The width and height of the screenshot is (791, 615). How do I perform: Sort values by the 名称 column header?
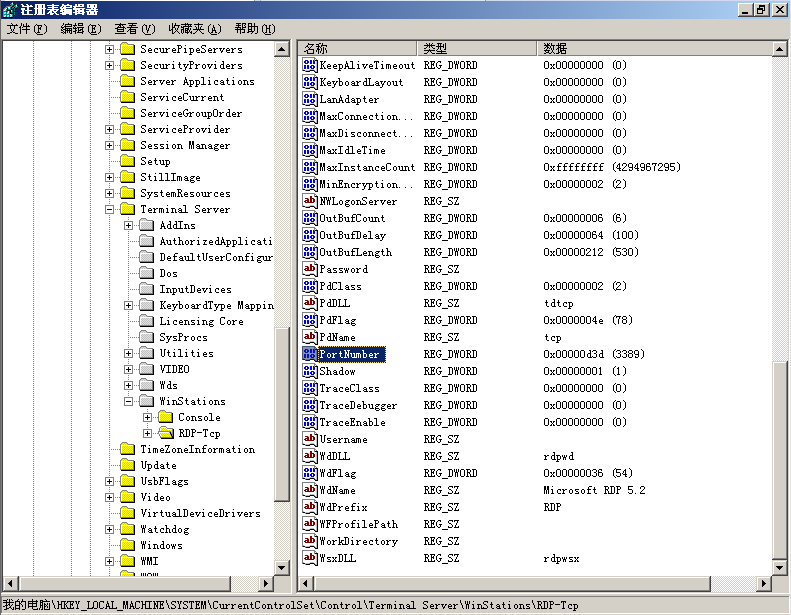click(358, 48)
